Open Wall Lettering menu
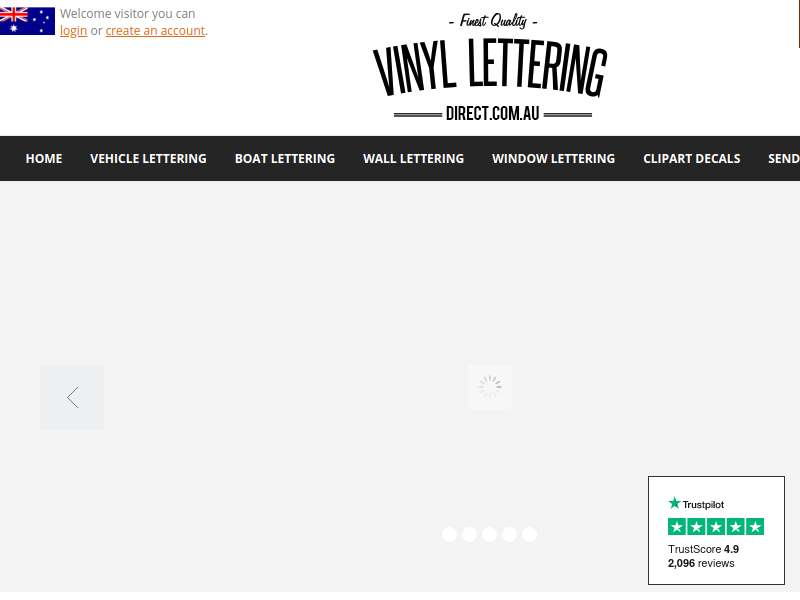 413,159
